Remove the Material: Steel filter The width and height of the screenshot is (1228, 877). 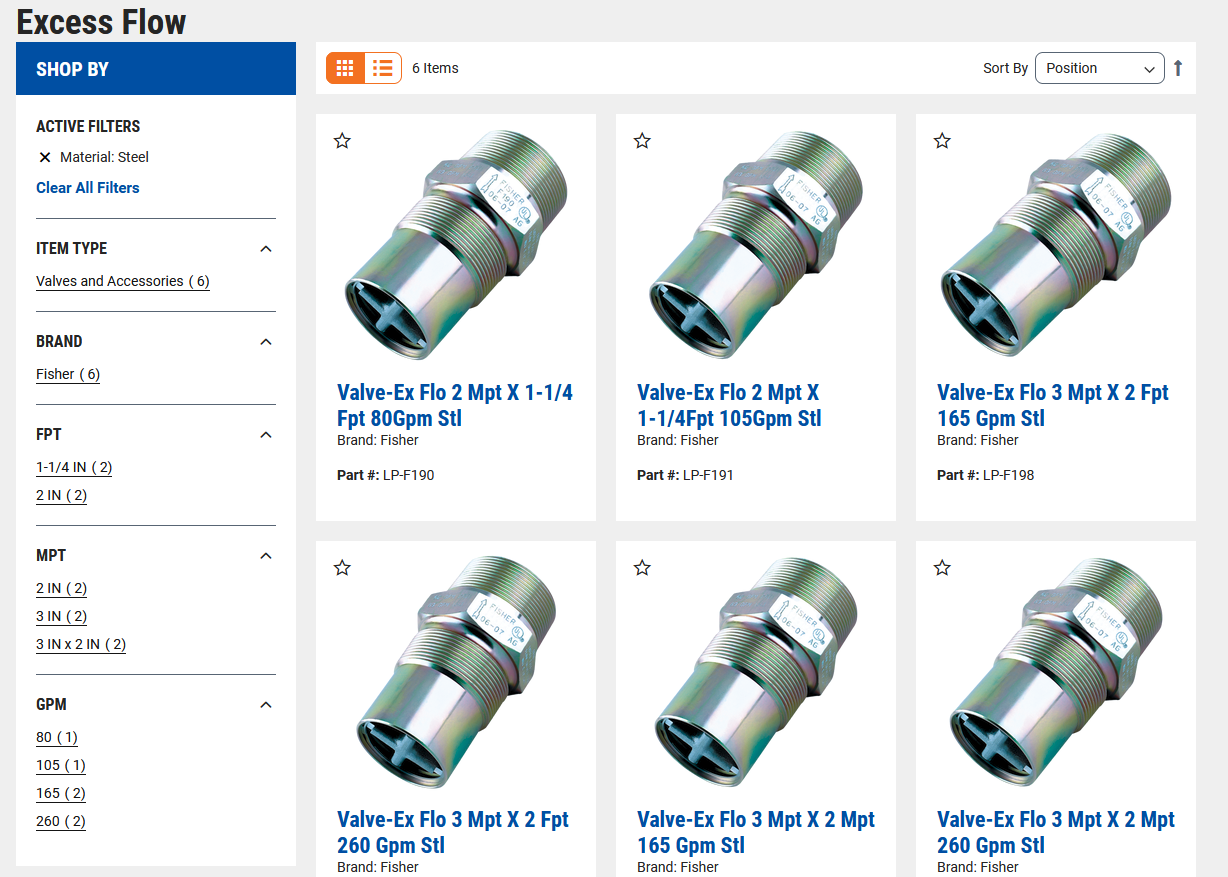click(x=44, y=157)
